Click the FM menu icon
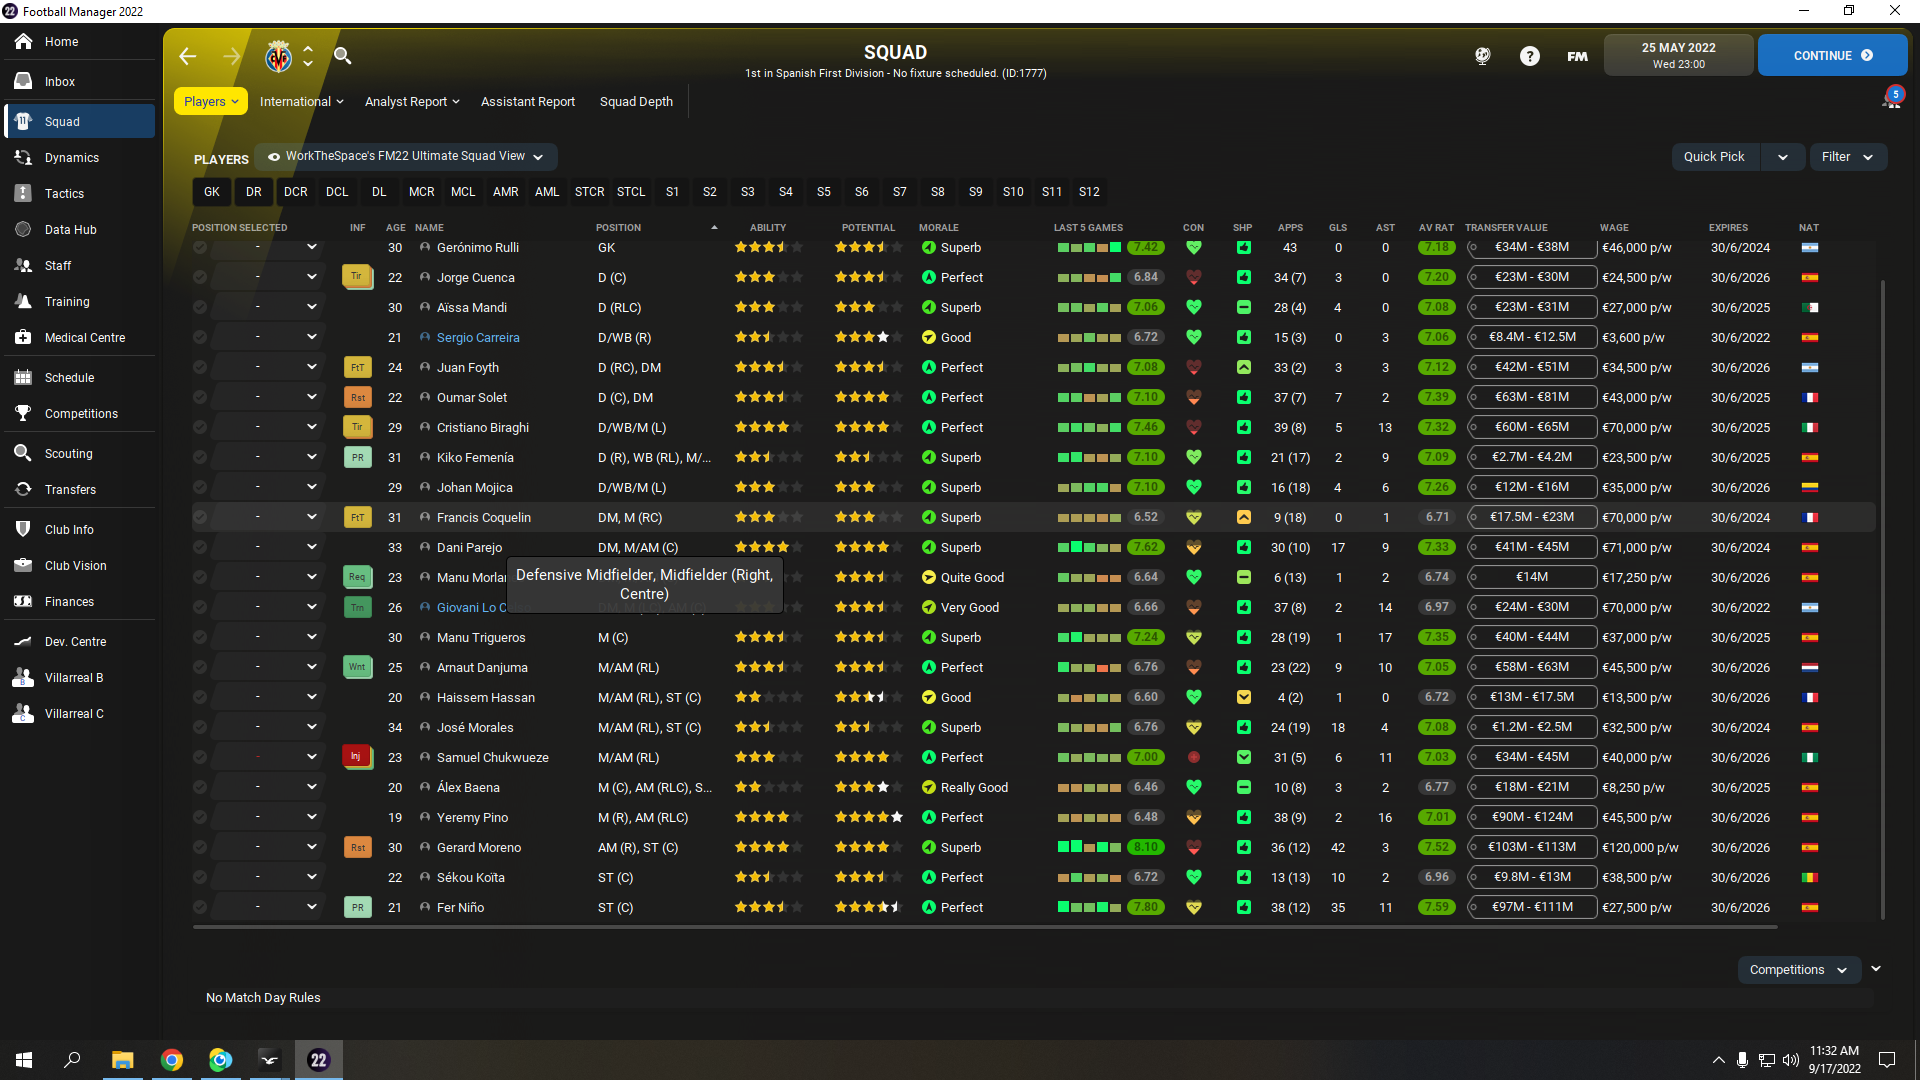Image resolution: width=1920 pixels, height=1080 pixels. click(x=1577, y=56)
